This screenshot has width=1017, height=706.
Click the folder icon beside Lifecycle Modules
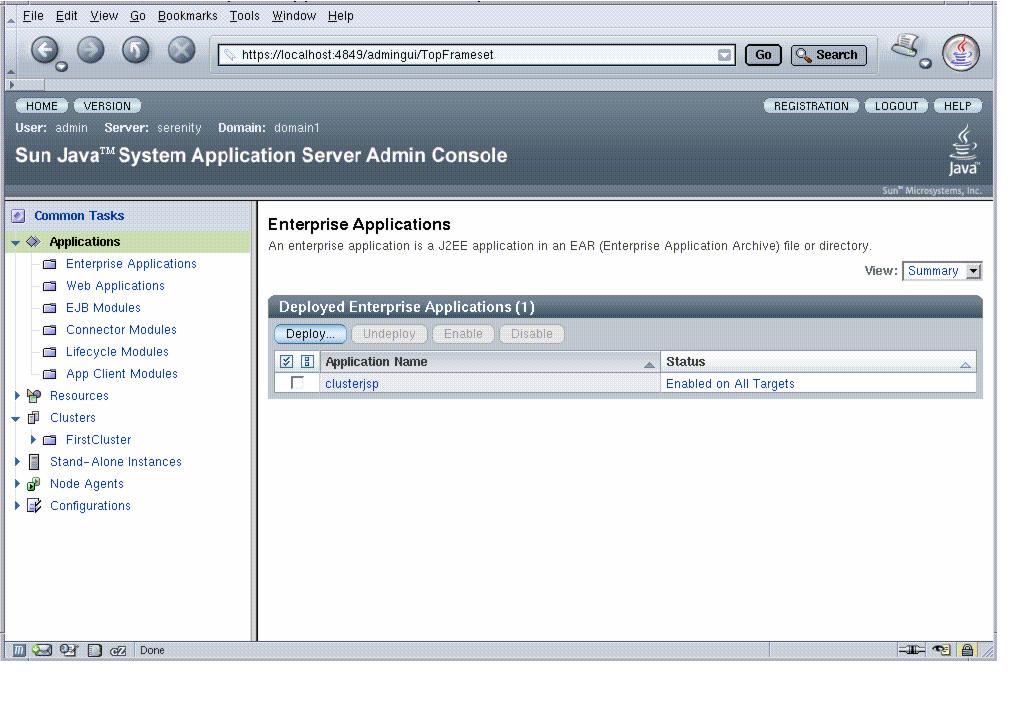[49, 353]
